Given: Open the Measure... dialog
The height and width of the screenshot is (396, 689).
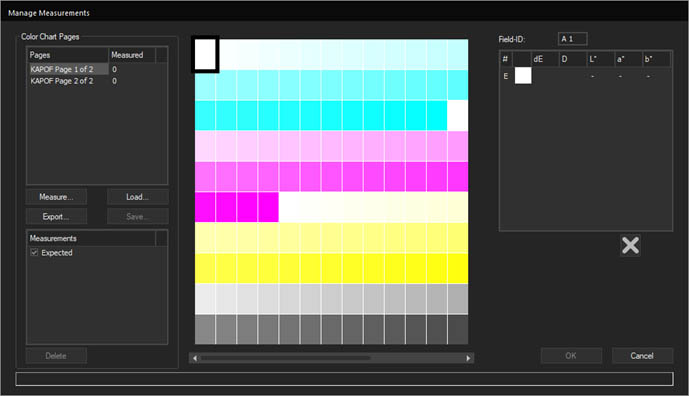Looking at the screenshot, I should (56, 197).
